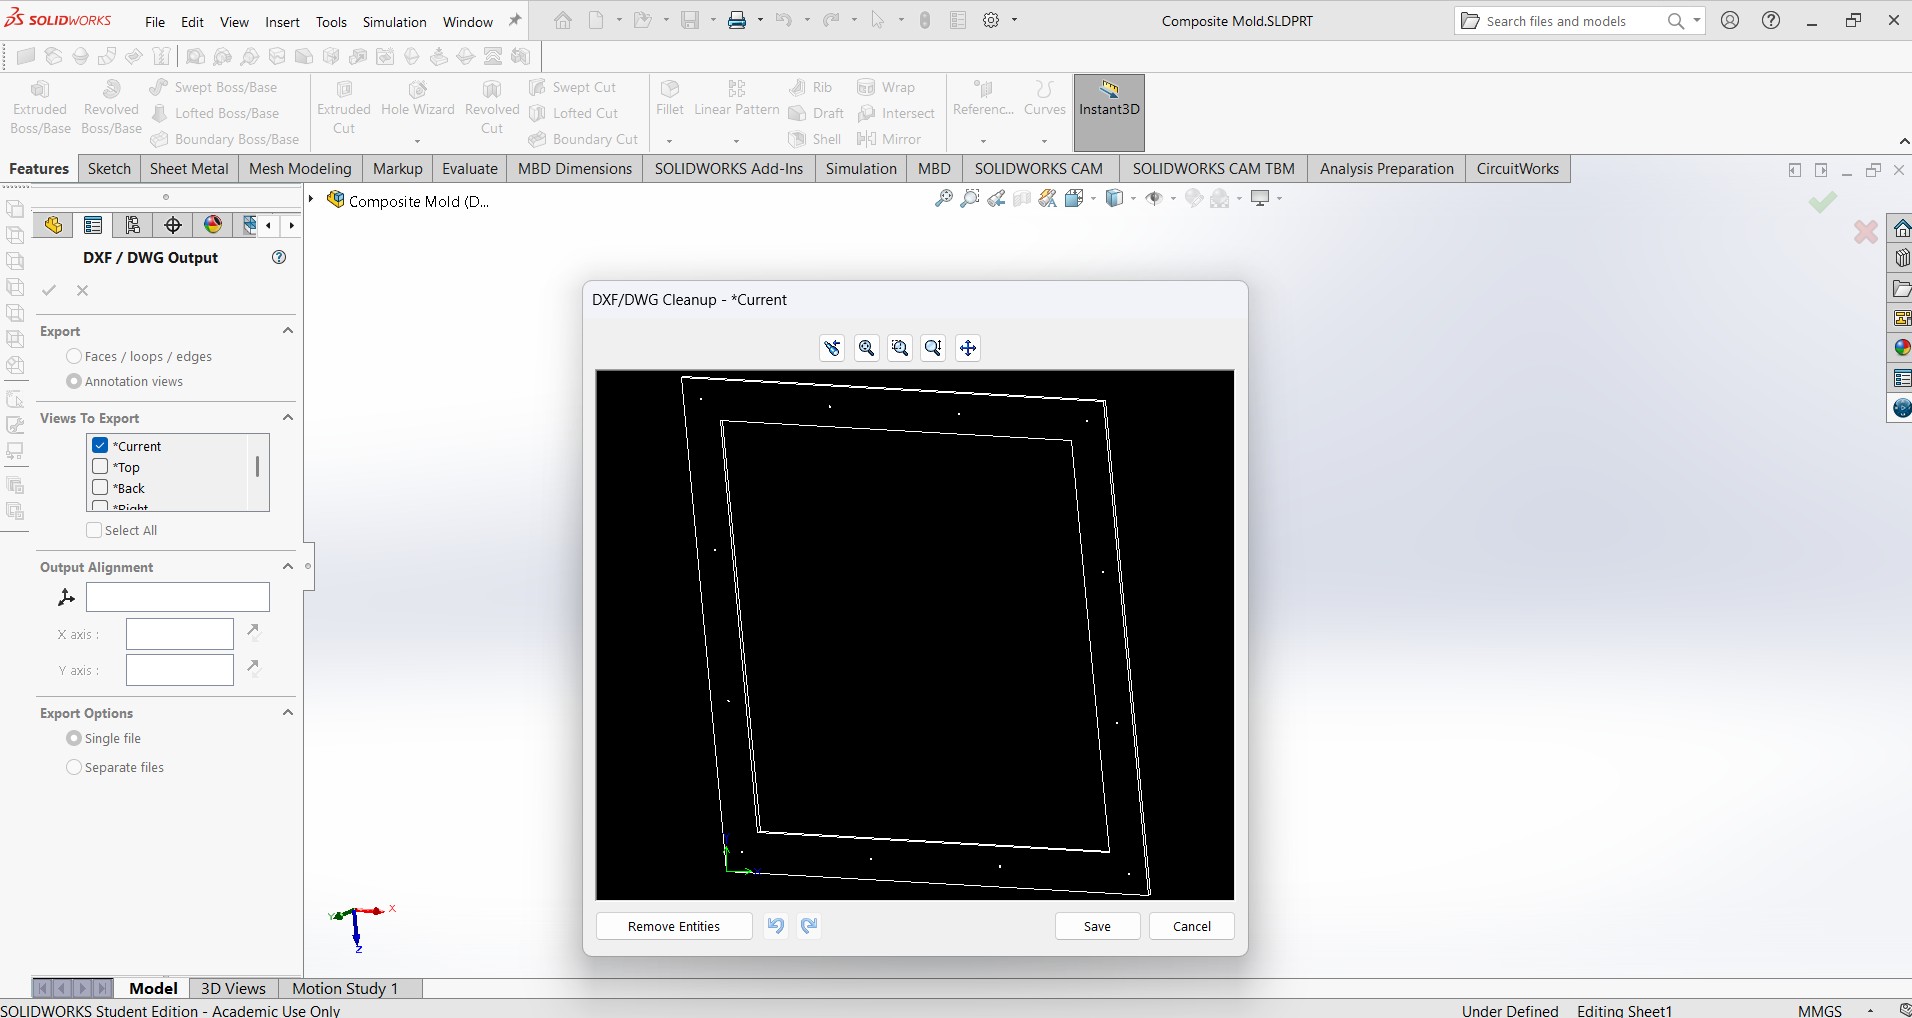Collapse the Views To Export section

(x=288, y=418)
